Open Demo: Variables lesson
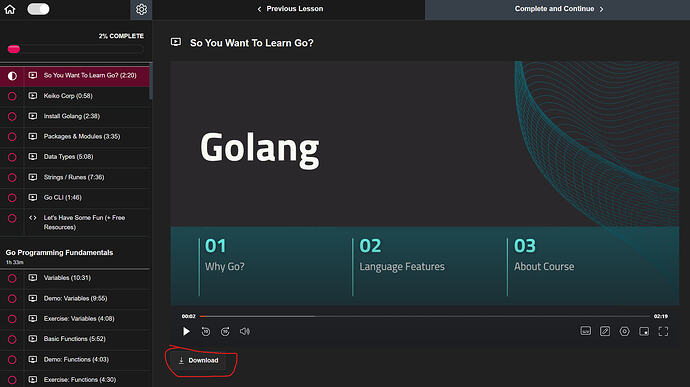Screen dimensions: 690x387 click(75, 299)
